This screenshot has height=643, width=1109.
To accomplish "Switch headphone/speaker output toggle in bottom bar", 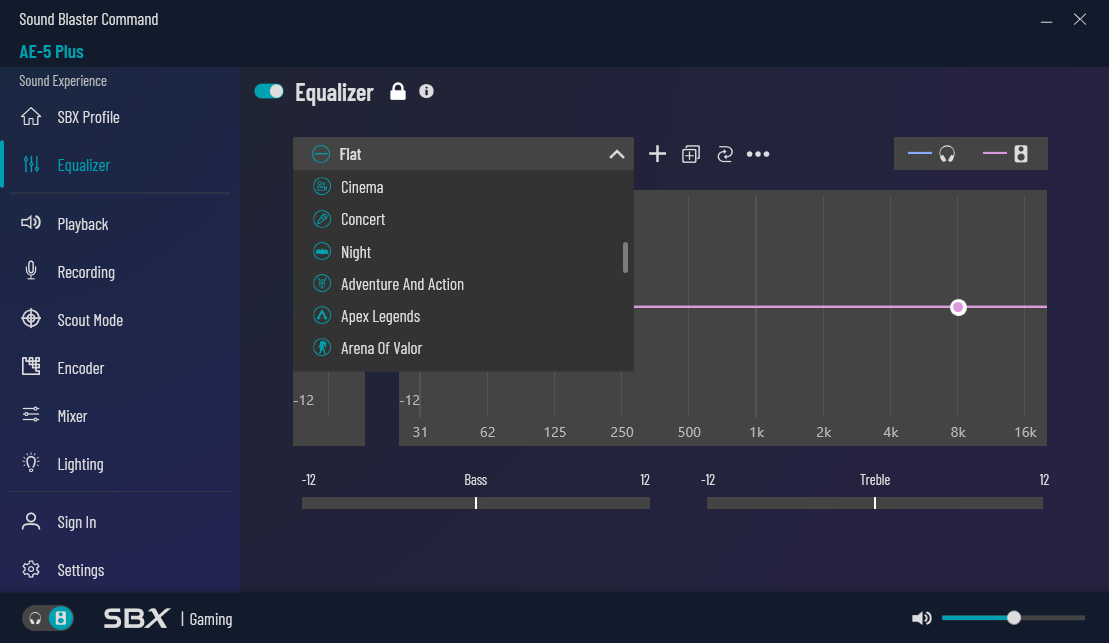I will [x=47, y=618].
